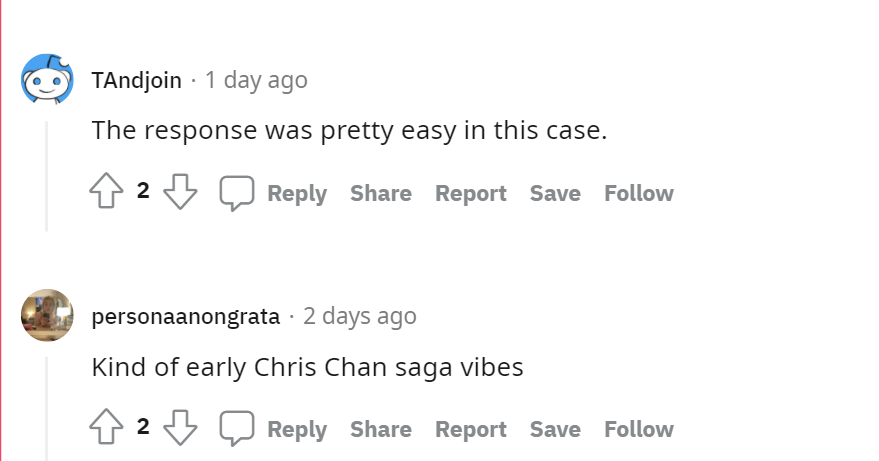Click the comment bubble icon under Chris Chan comment
The height and width of the screenshot is (461, 879).
[237, 428]
